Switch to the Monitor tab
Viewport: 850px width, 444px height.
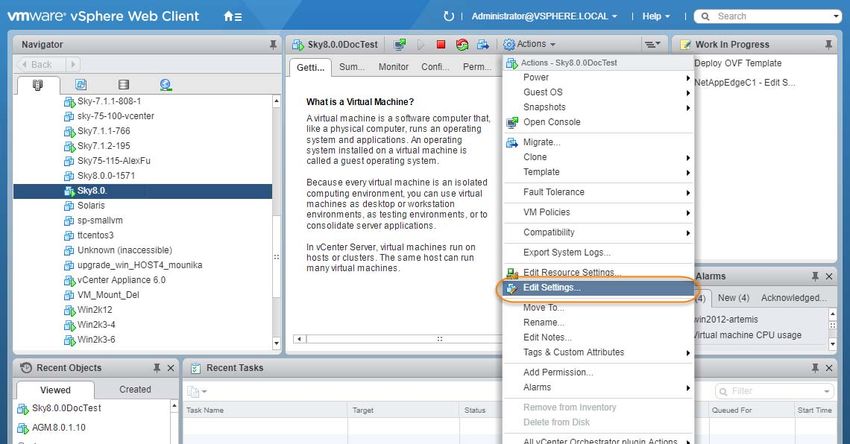tap(393, 67)
